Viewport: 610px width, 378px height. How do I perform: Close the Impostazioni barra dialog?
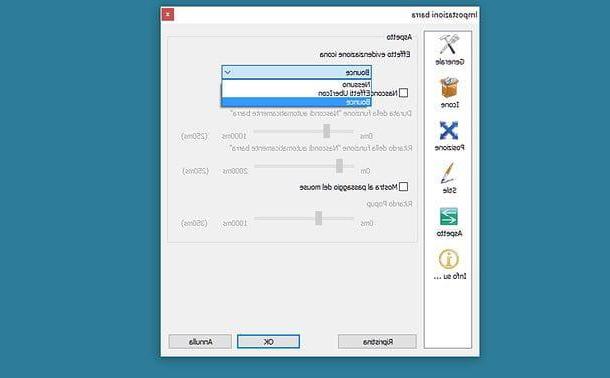(x=168, y=14)
